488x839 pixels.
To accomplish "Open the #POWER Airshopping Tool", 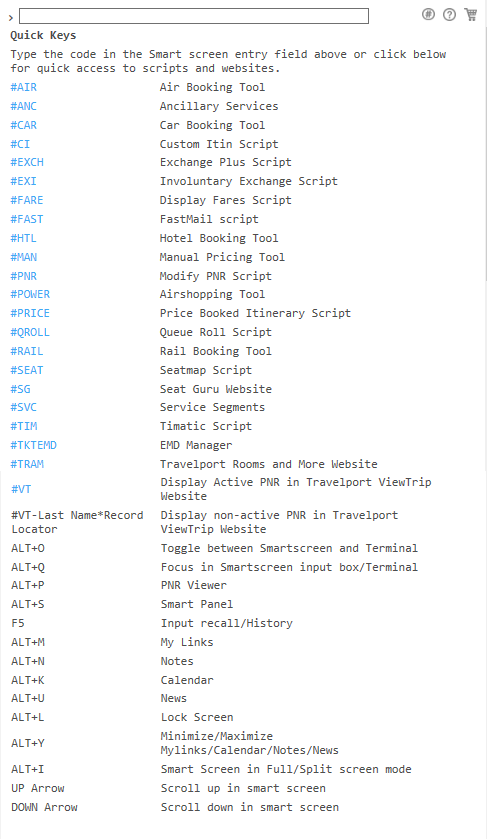I will click(30, 294).
